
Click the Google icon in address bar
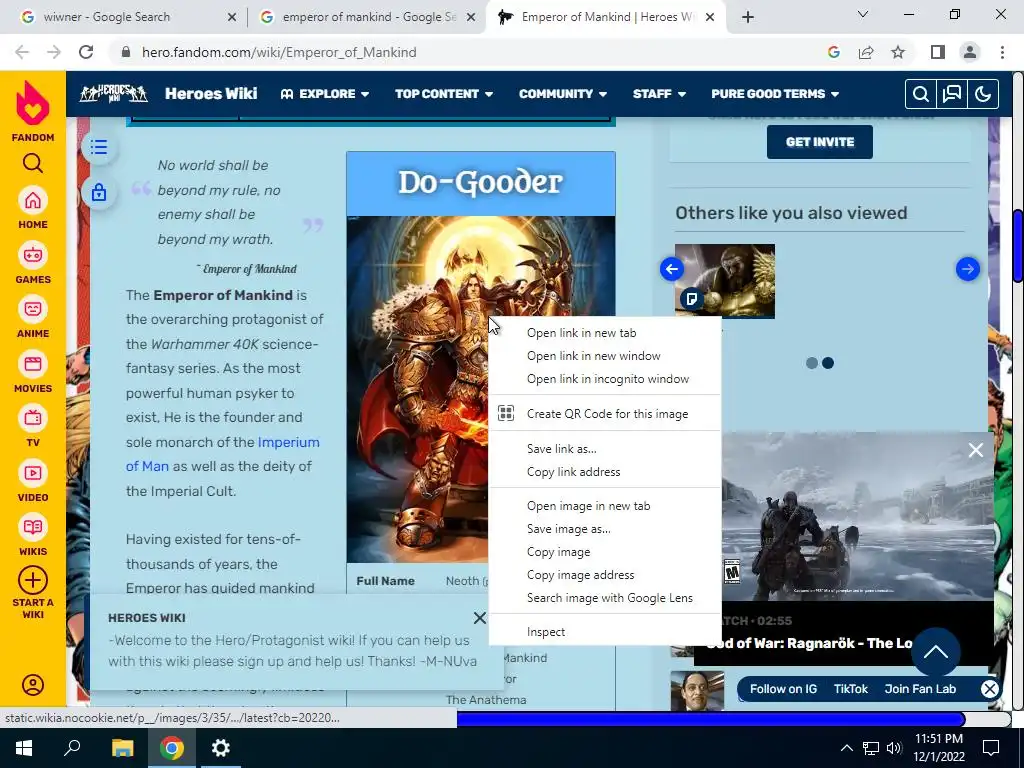pos(834,52)
